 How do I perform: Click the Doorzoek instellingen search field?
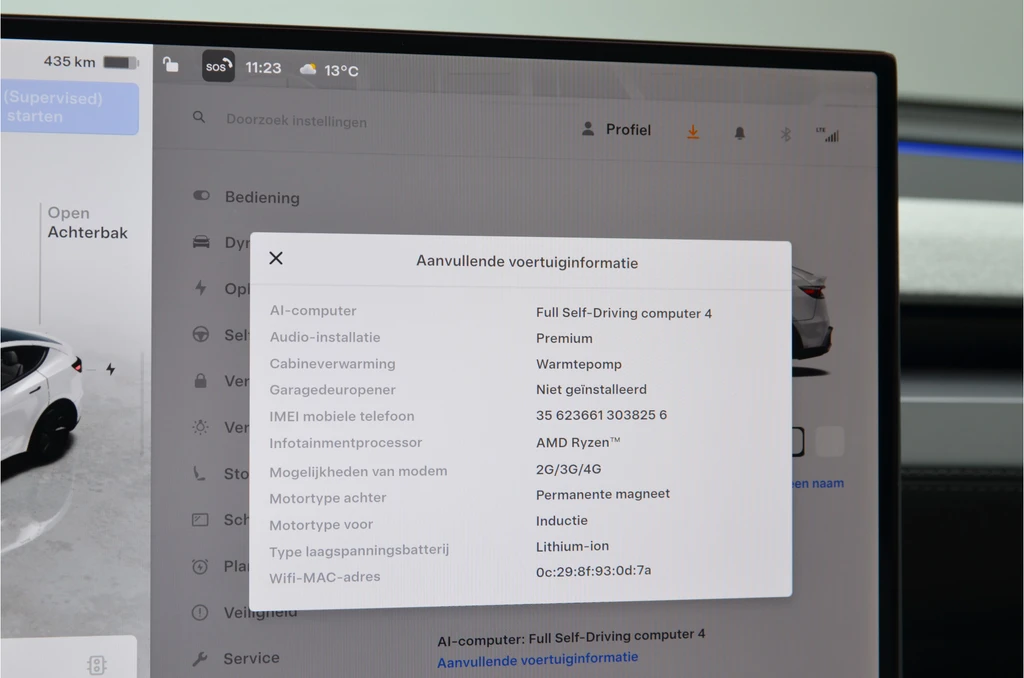point(296,121)
